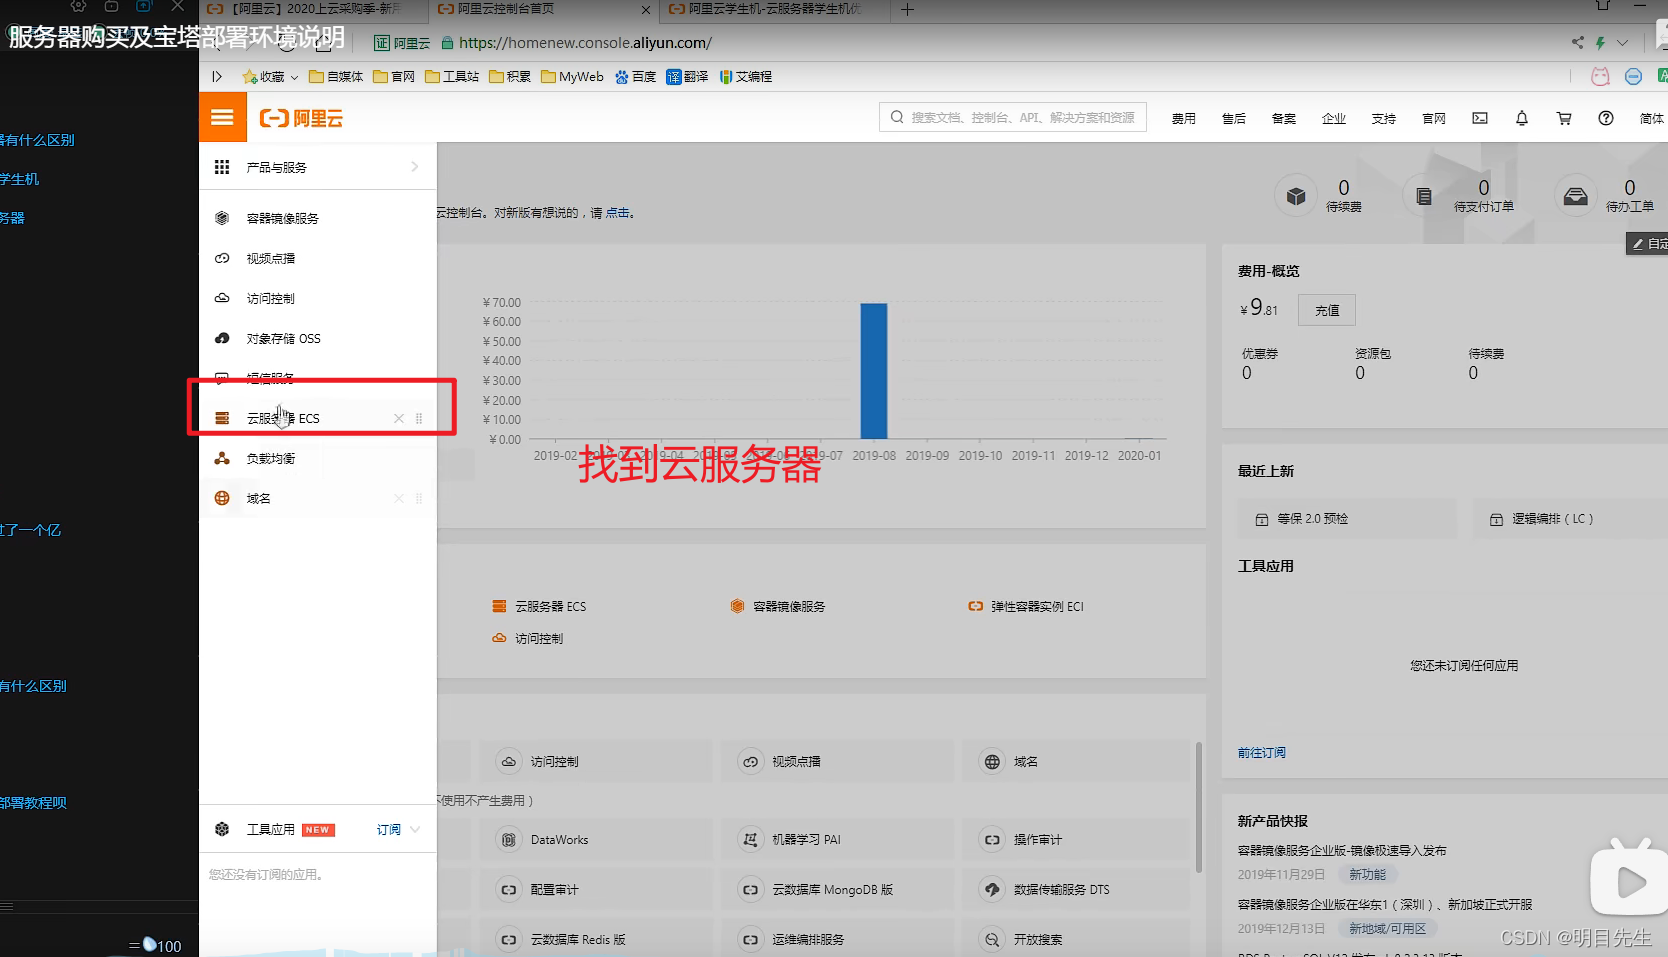Click the DataWorks product icon
Screen dimensions: 1668x957
pos(509,840)
